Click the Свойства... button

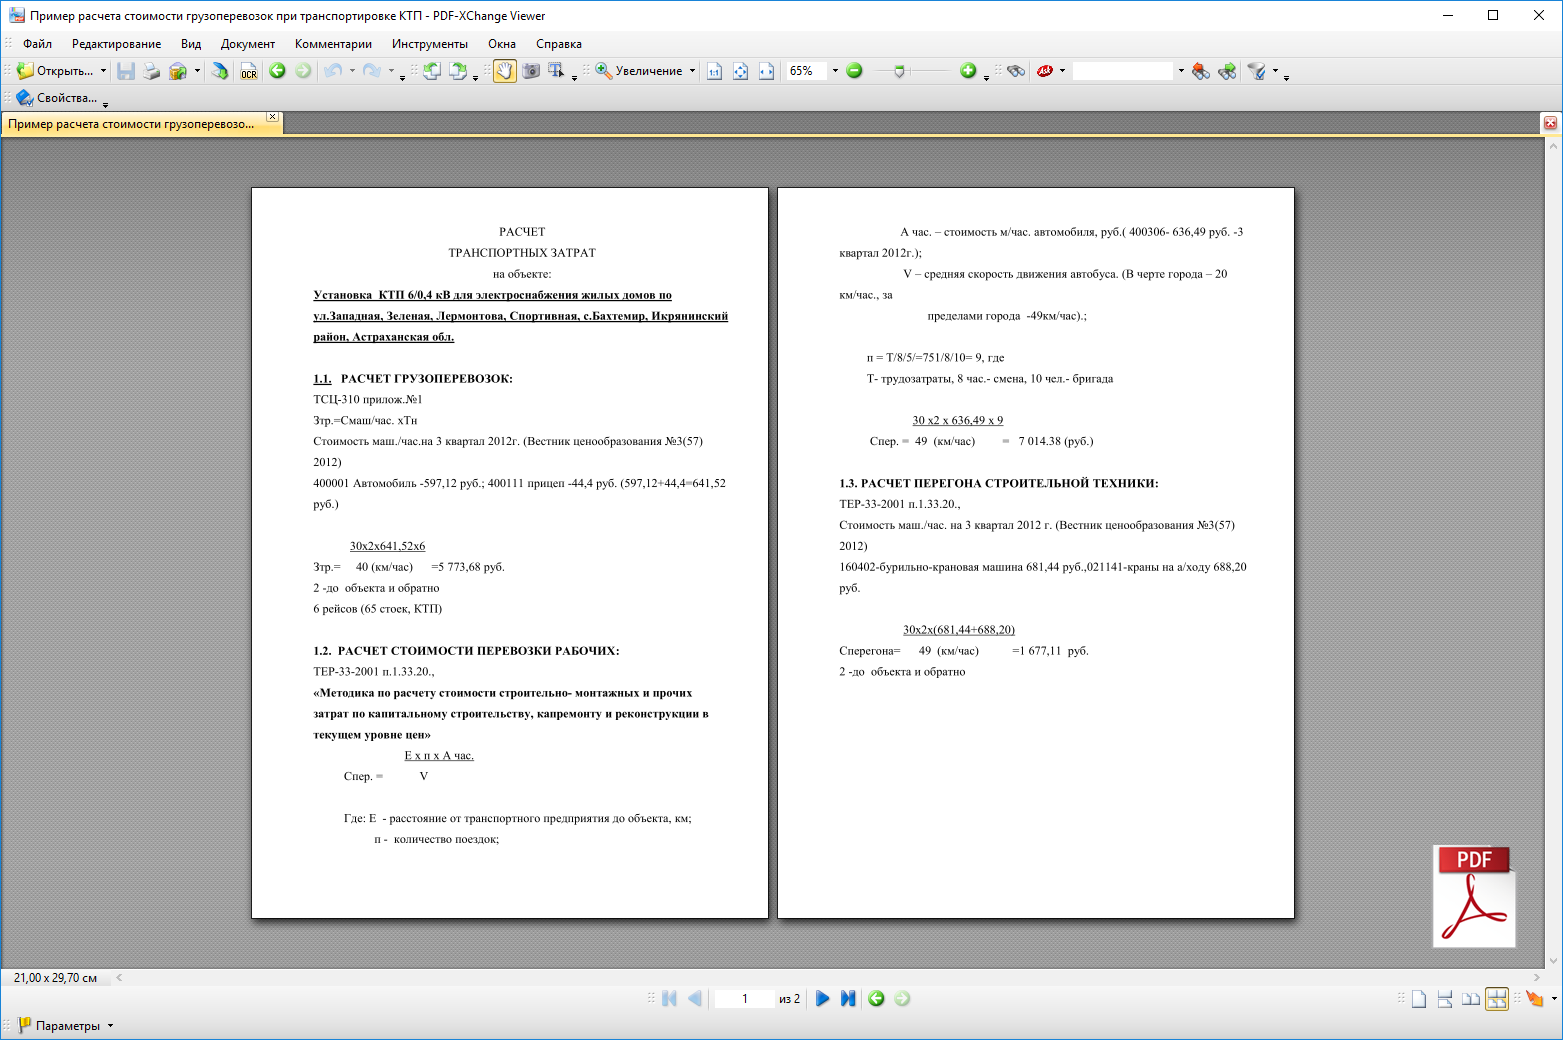[x=57, y=98]
